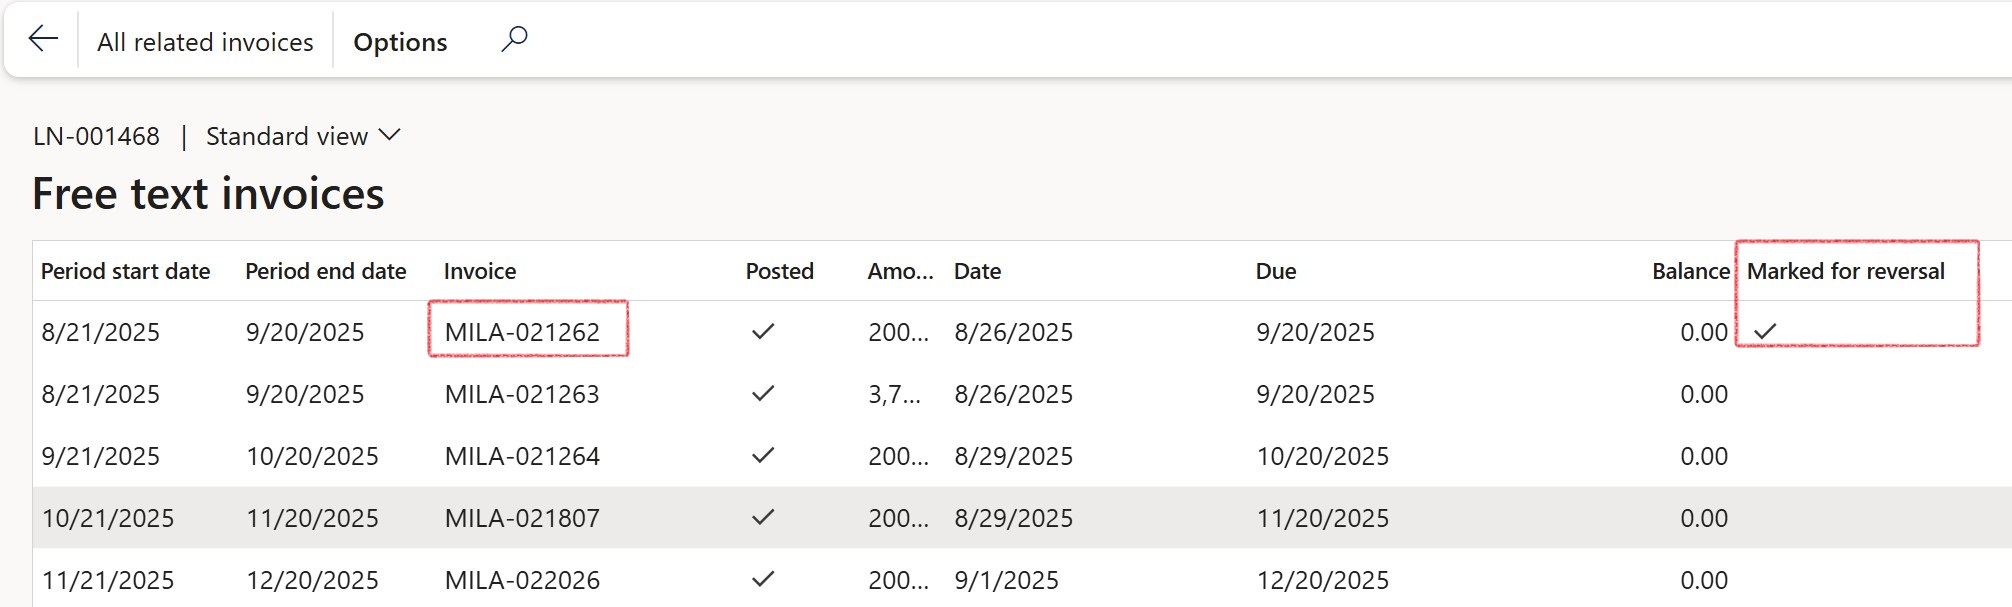Viewport: 2012px width, 607px height.
Task: Click the Due column header
Action: click(x=1275, y=270)
